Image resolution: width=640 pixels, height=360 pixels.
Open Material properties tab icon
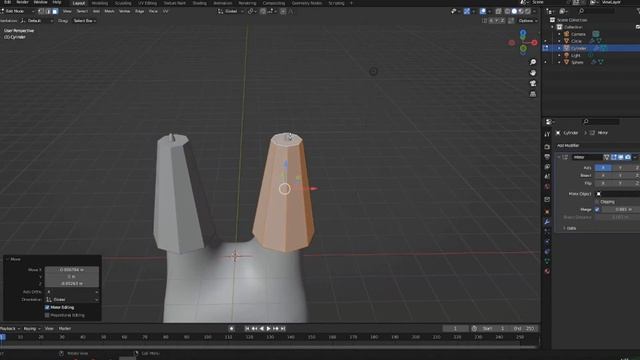click(x=547, y=271)
